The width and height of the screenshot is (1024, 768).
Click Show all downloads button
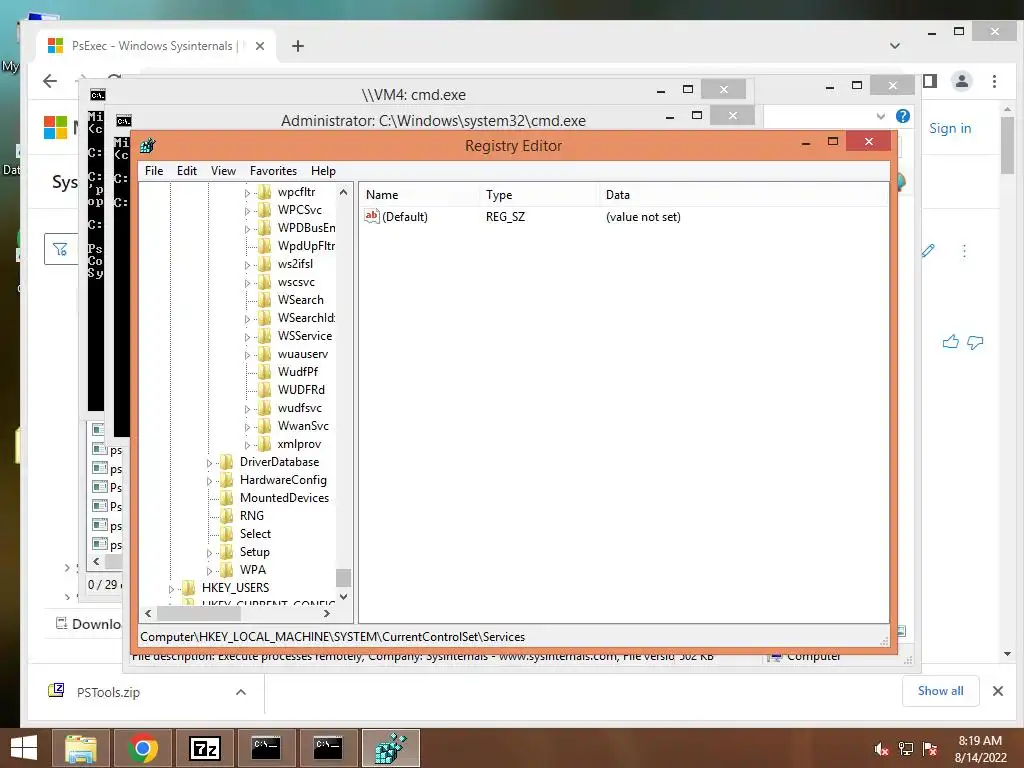click(x=940, y=691)
